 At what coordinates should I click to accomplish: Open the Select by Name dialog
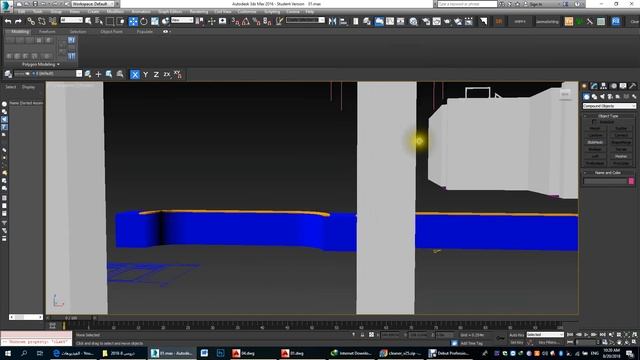tap(99, 21)
